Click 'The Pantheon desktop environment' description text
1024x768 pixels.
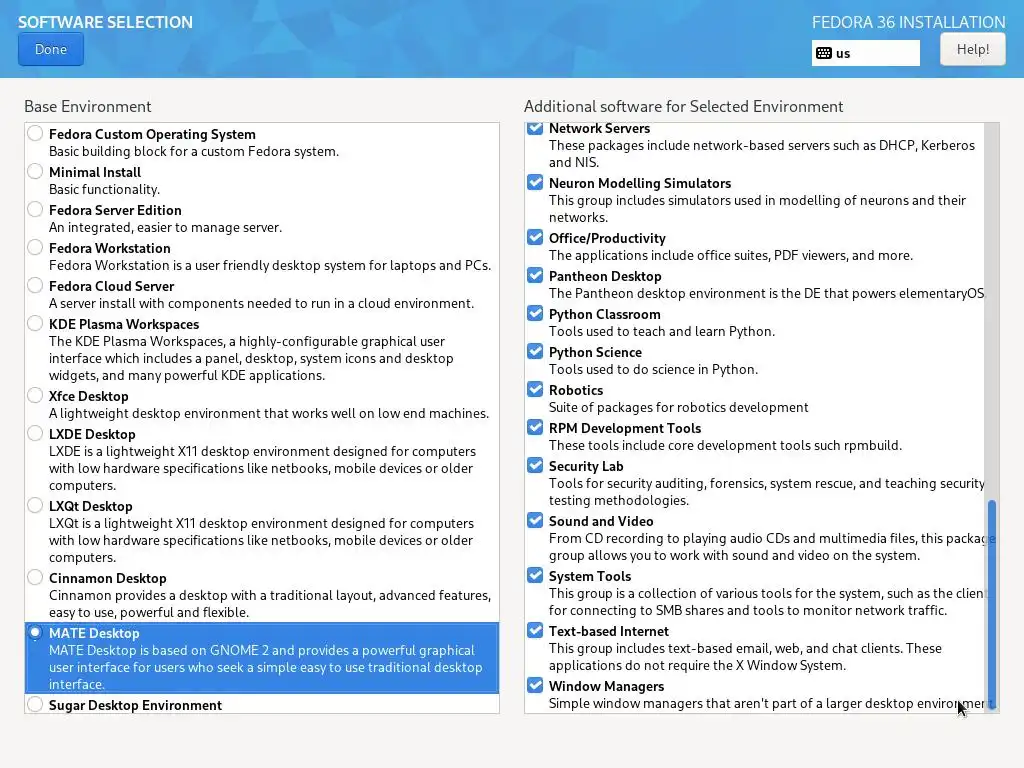[x=766, y=293]
